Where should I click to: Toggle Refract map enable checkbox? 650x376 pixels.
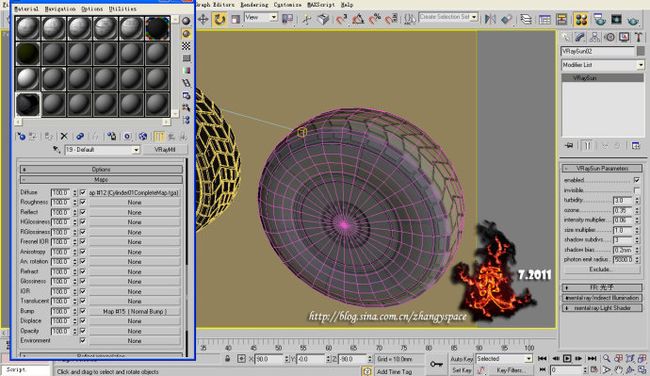click(x=82, y=271)
